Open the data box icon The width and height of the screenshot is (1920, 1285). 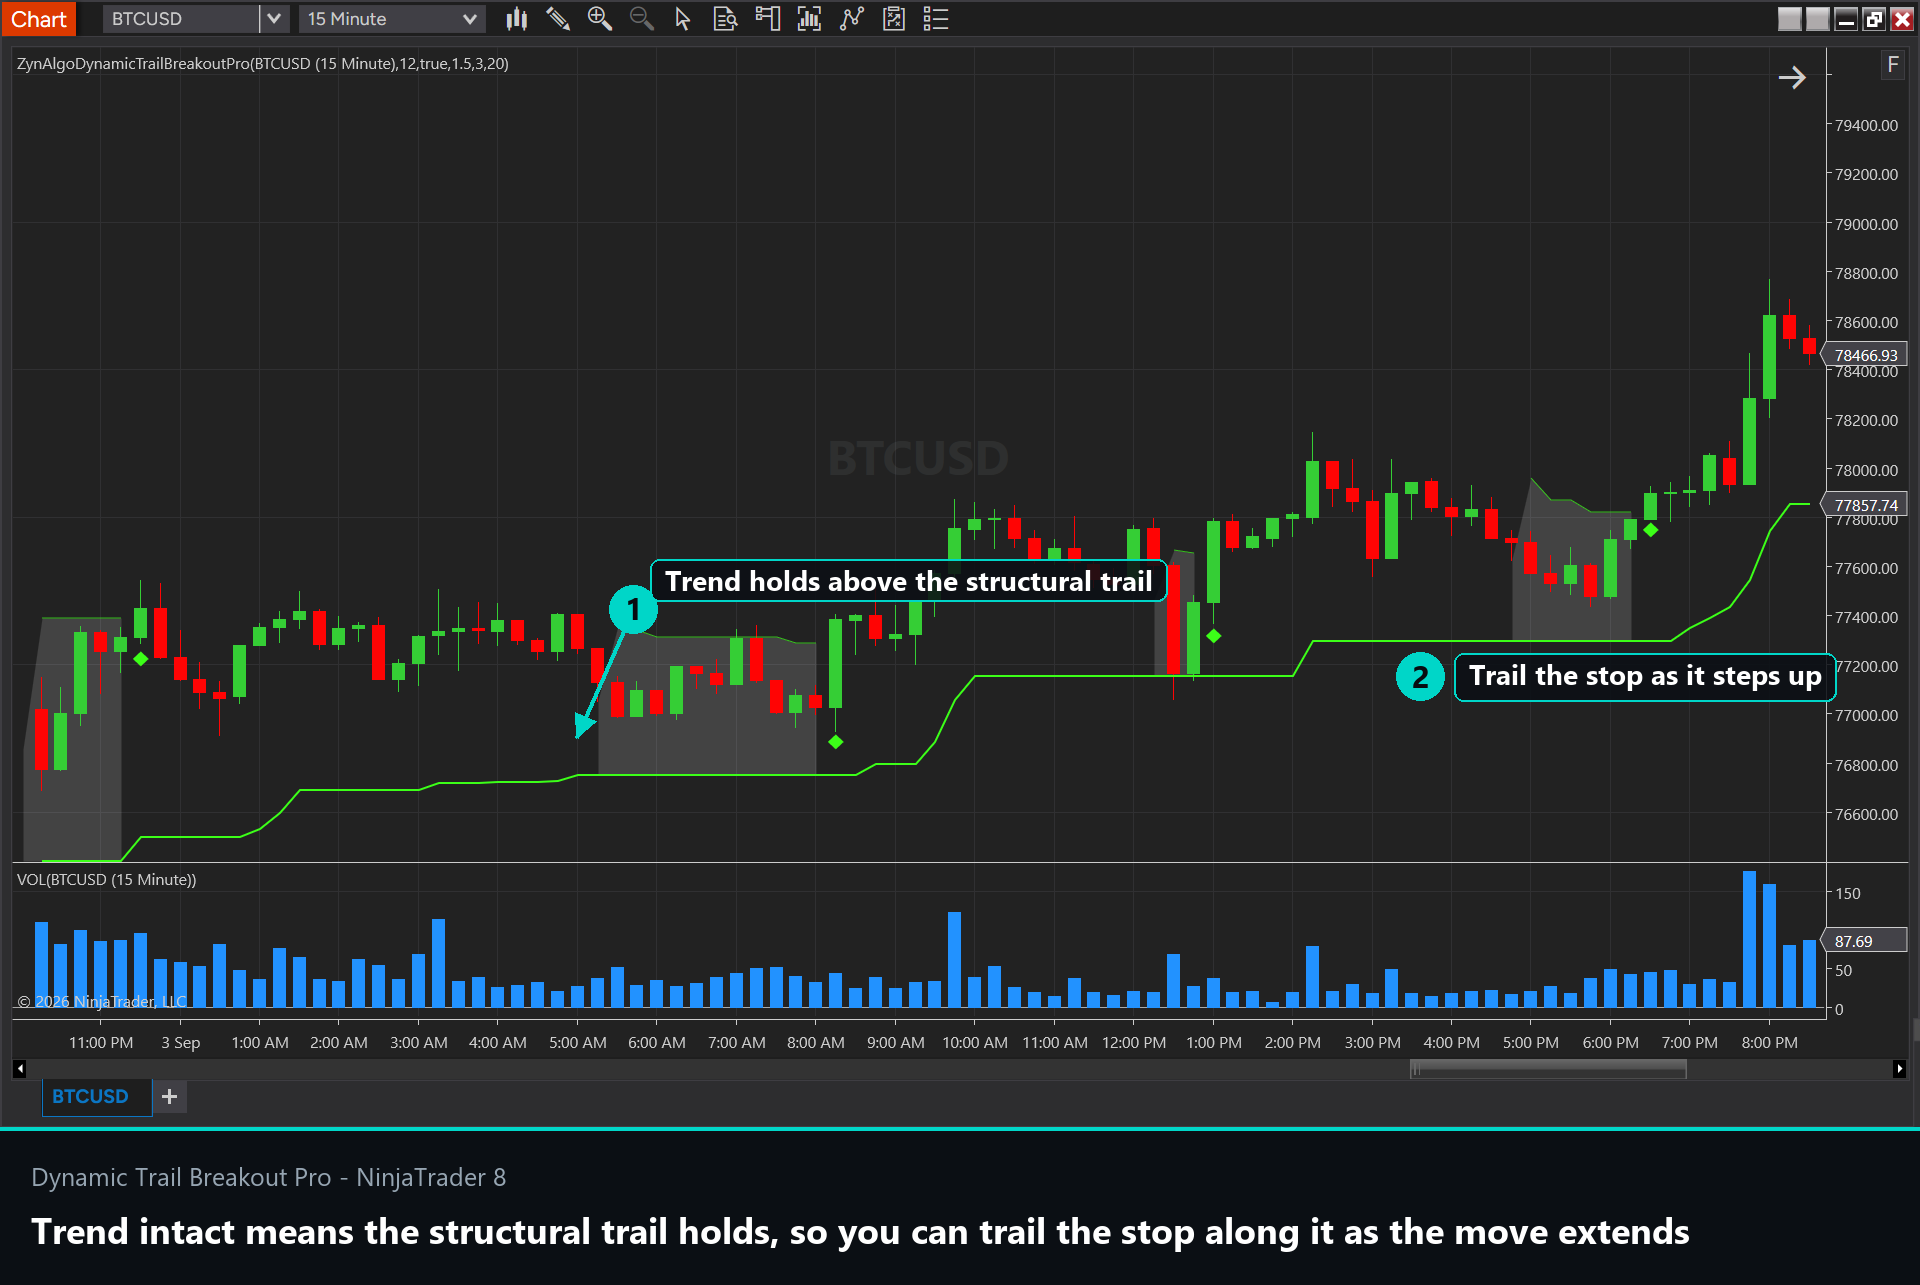point(725,19)
